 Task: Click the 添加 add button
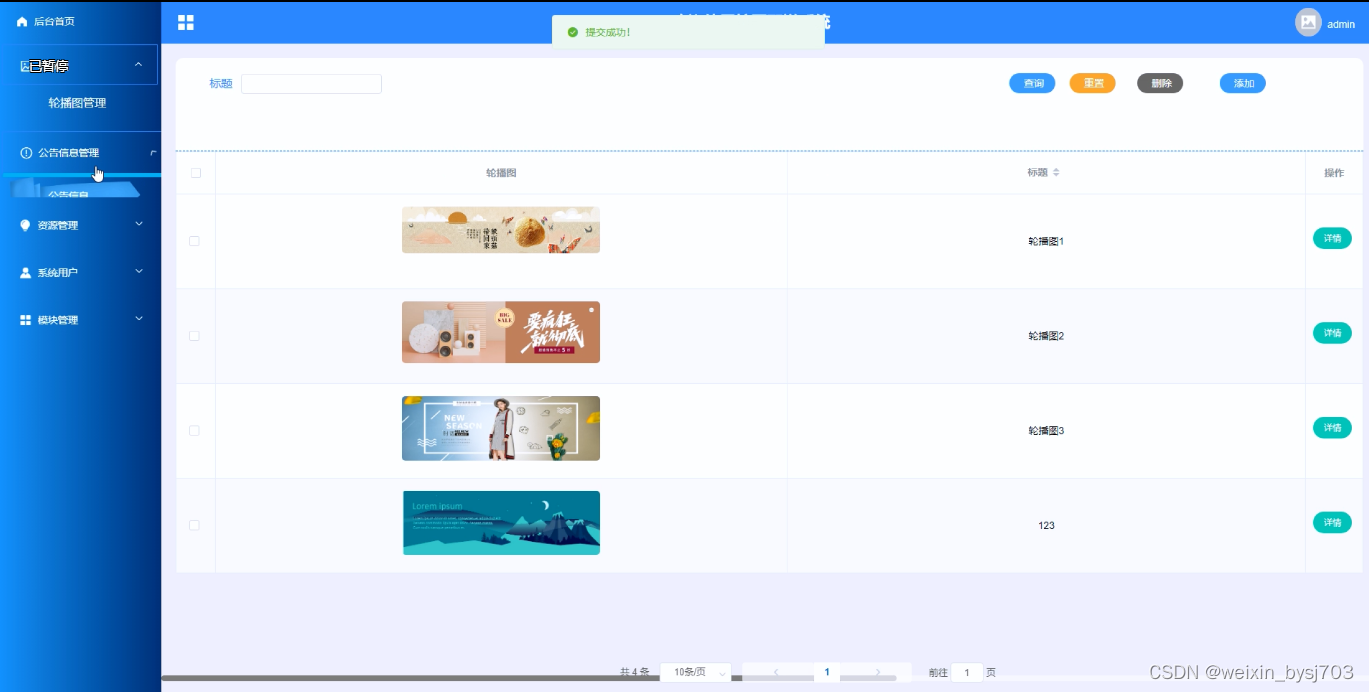click(x=1243, y=83)
